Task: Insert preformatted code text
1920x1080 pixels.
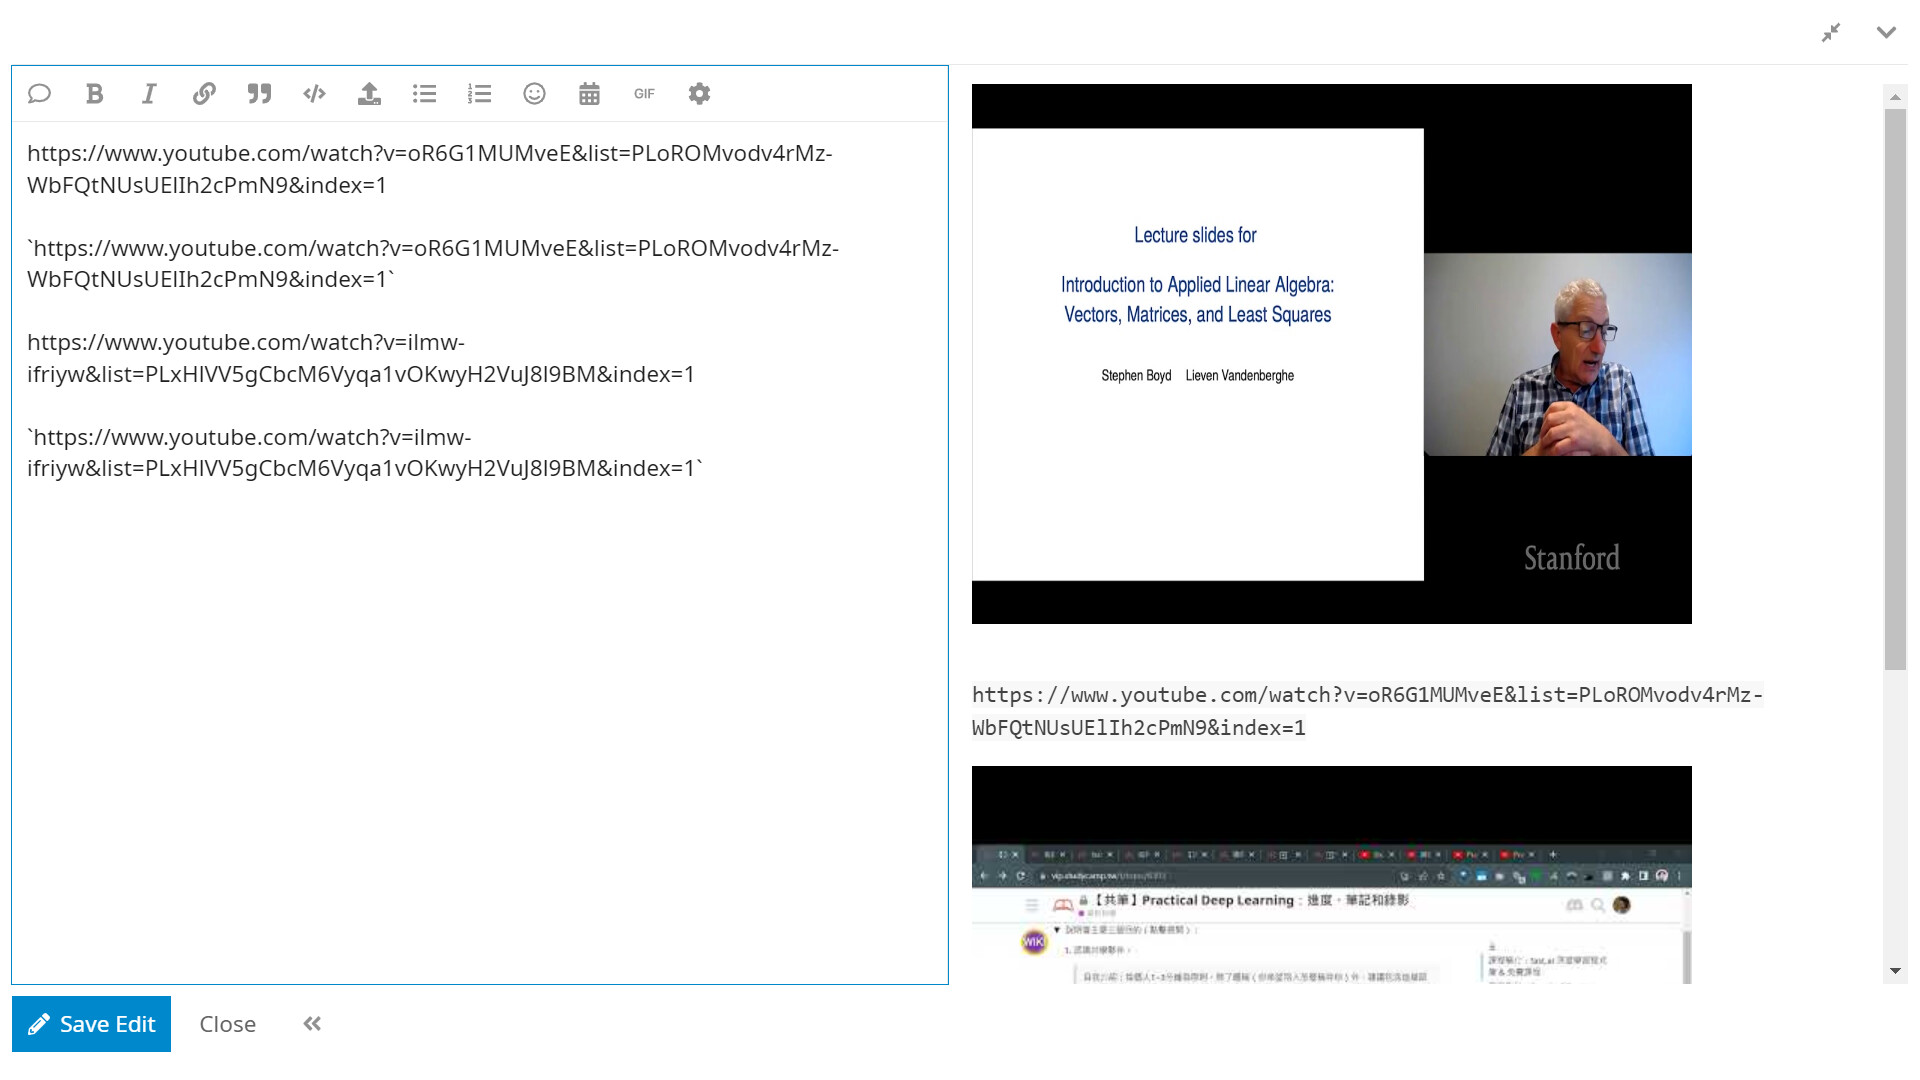Action: pyautogui.click(x=314, y=94)
